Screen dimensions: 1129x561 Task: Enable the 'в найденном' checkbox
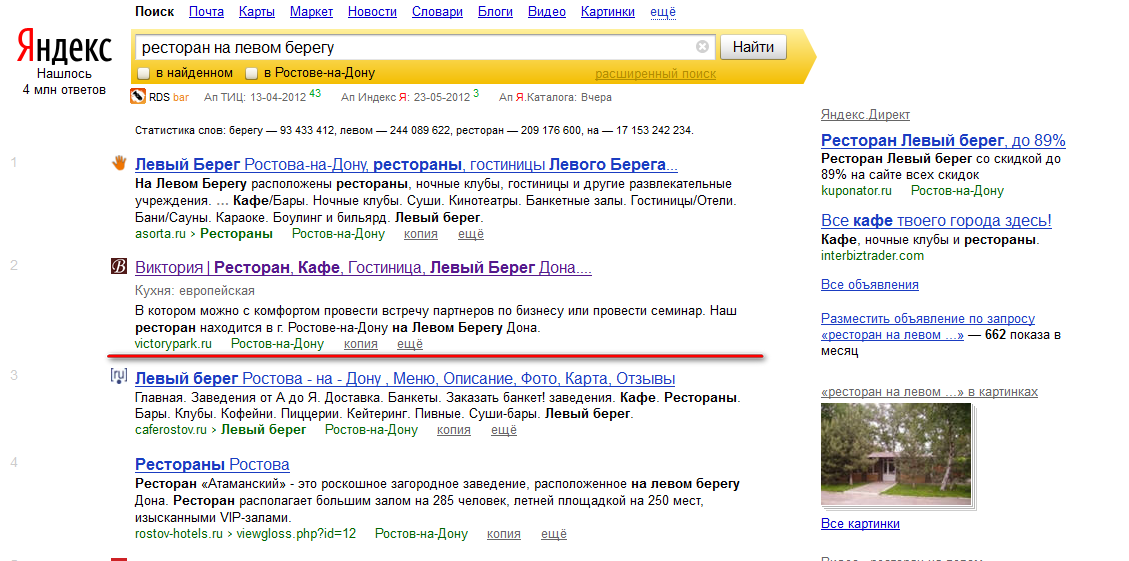click(143, 73)
